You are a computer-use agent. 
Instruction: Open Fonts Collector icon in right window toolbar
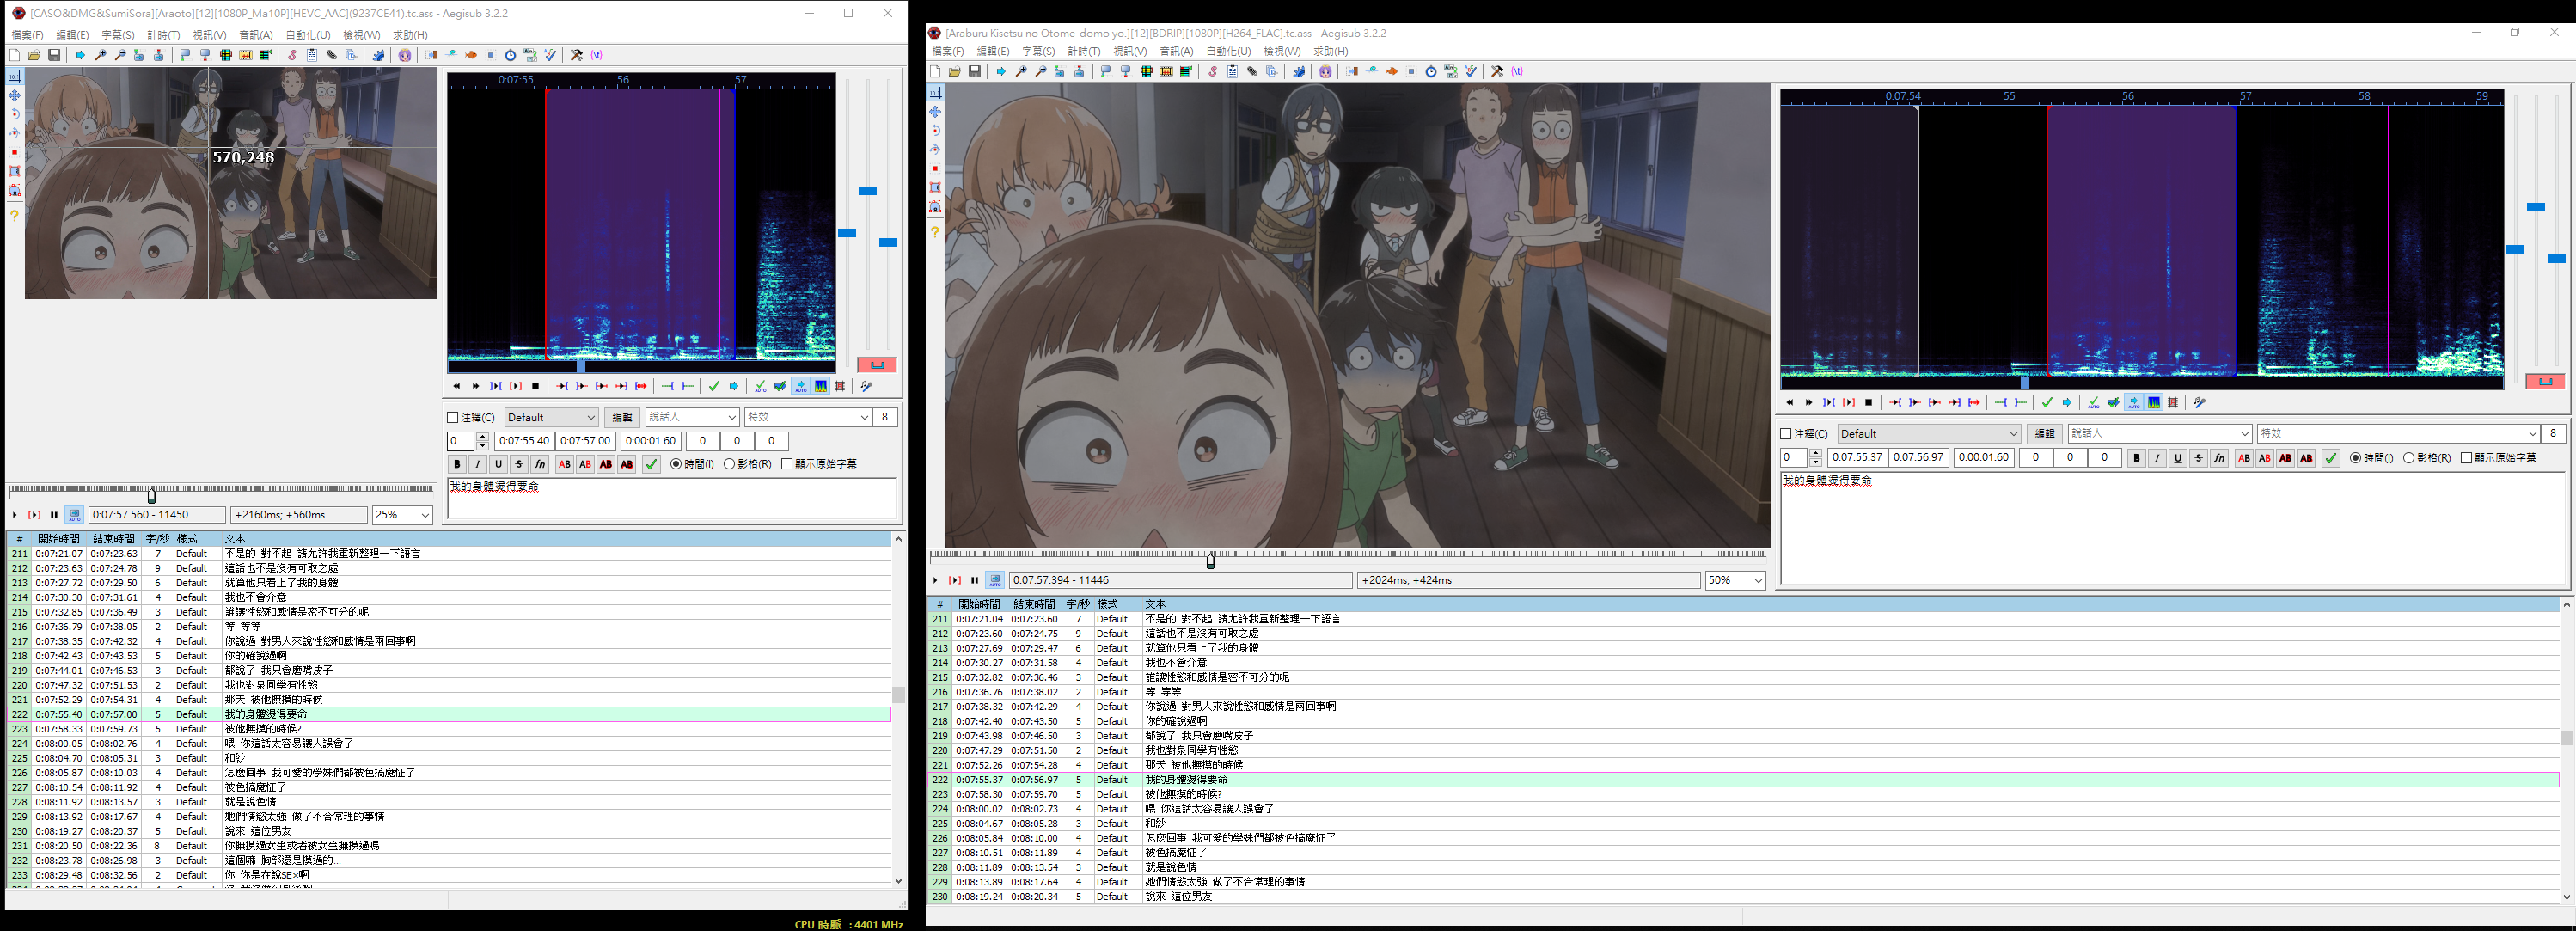[1272, 71]
